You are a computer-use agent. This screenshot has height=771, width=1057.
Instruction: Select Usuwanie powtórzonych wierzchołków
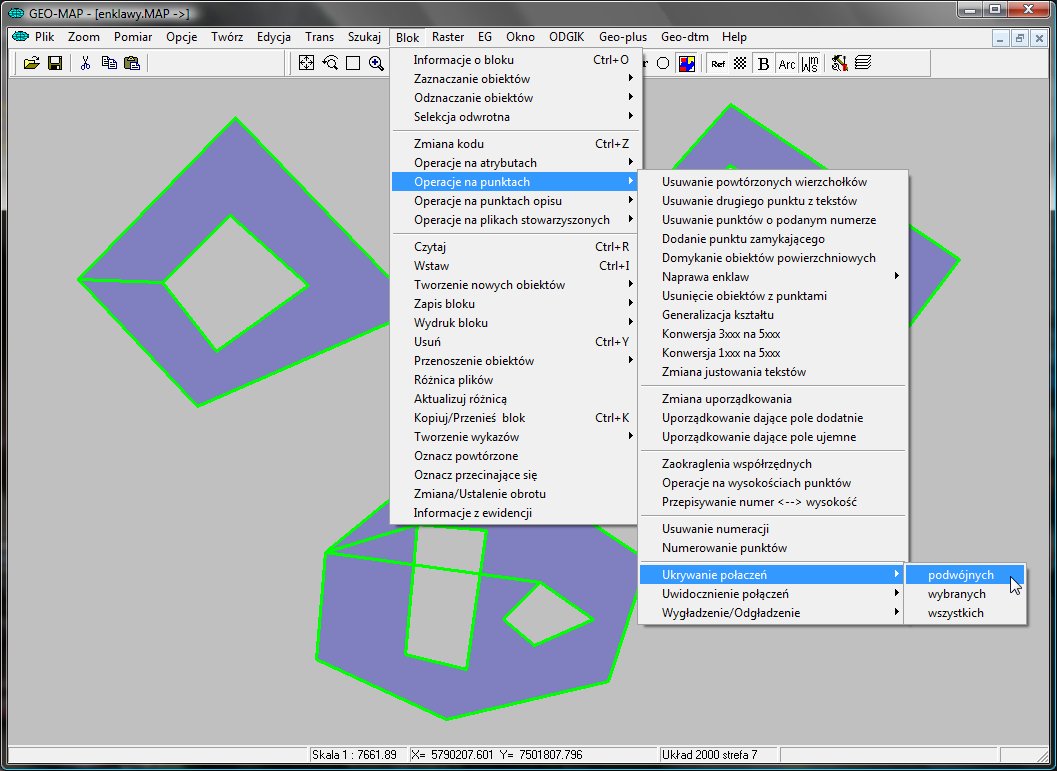[x=773, y=181]
